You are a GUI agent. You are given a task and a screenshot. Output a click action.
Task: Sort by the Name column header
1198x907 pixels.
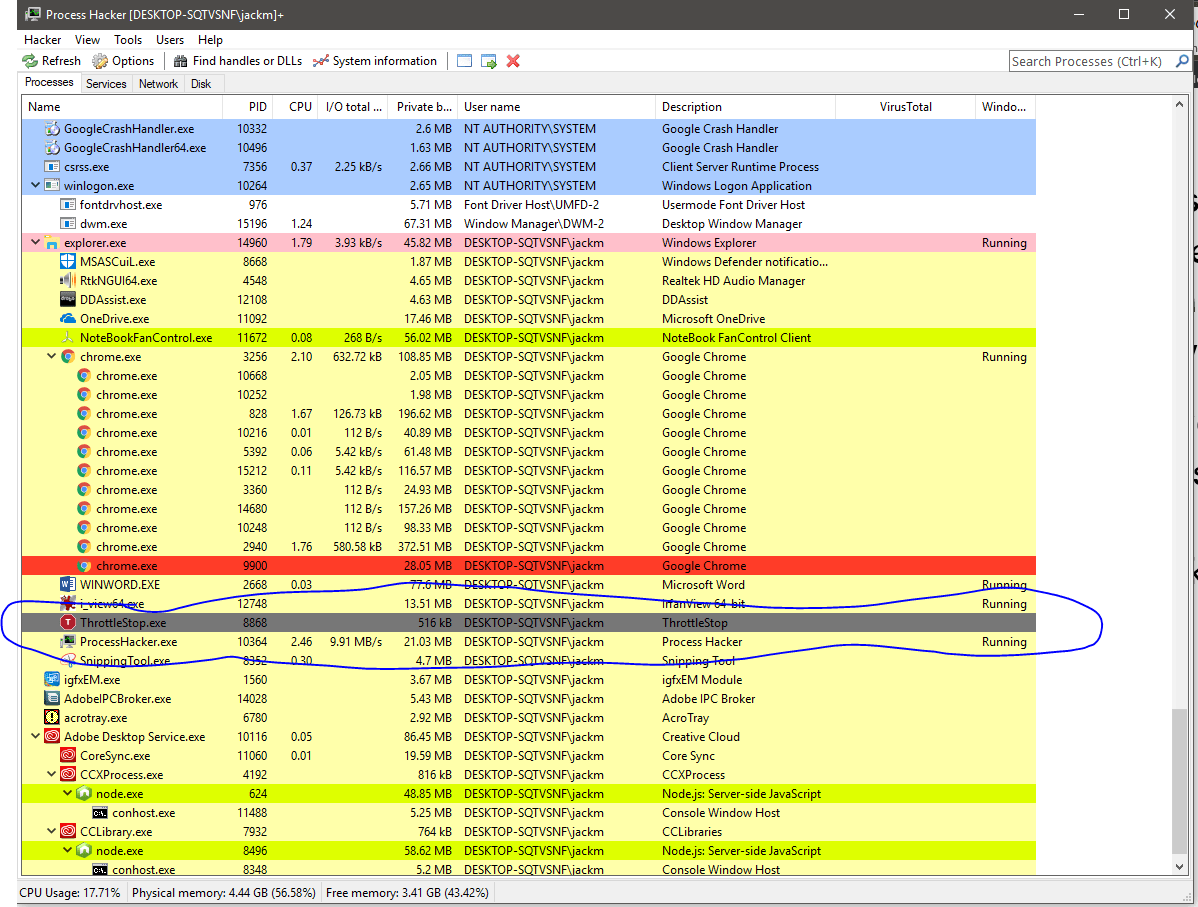tap(122, 107)
